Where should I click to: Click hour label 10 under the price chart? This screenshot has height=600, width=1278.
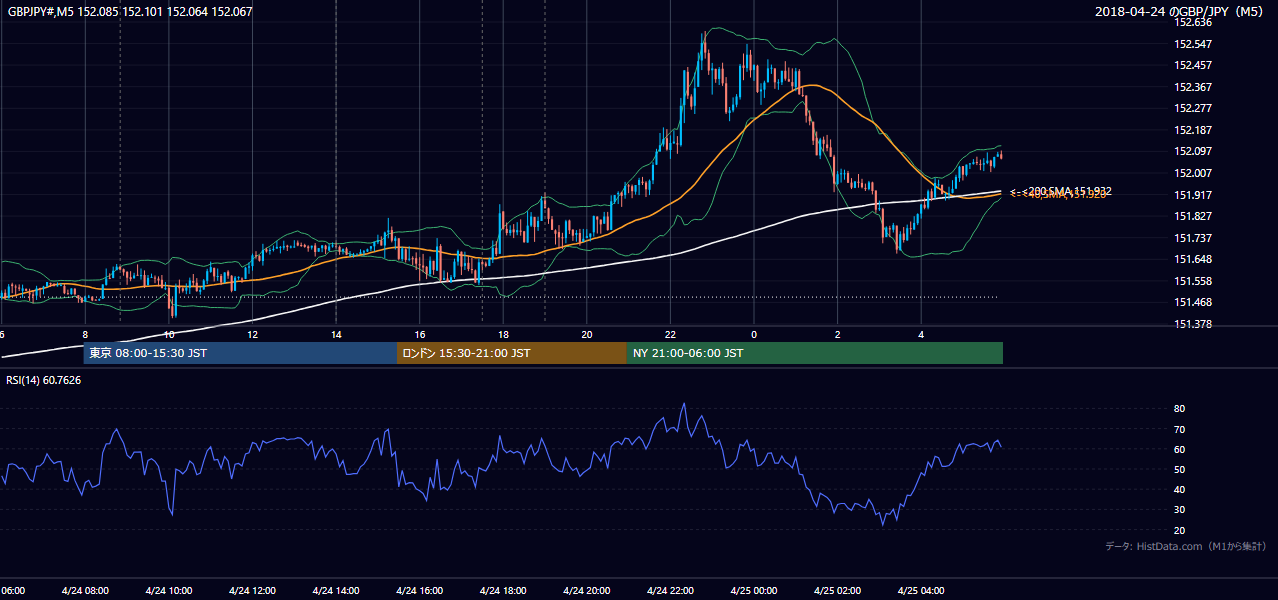point(169,334)
